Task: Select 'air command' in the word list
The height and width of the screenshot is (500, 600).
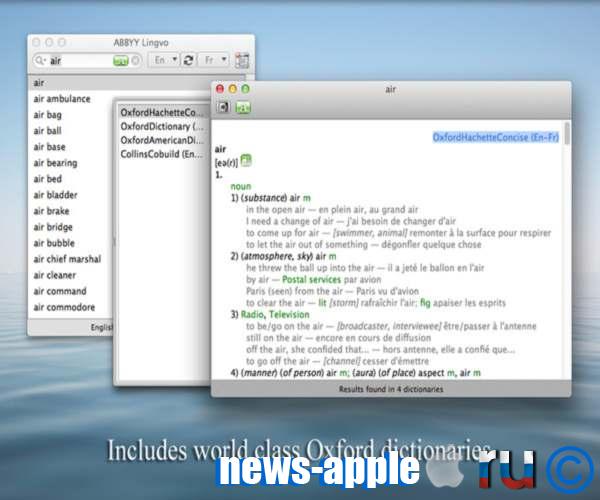Action: (x=60, y=292)
